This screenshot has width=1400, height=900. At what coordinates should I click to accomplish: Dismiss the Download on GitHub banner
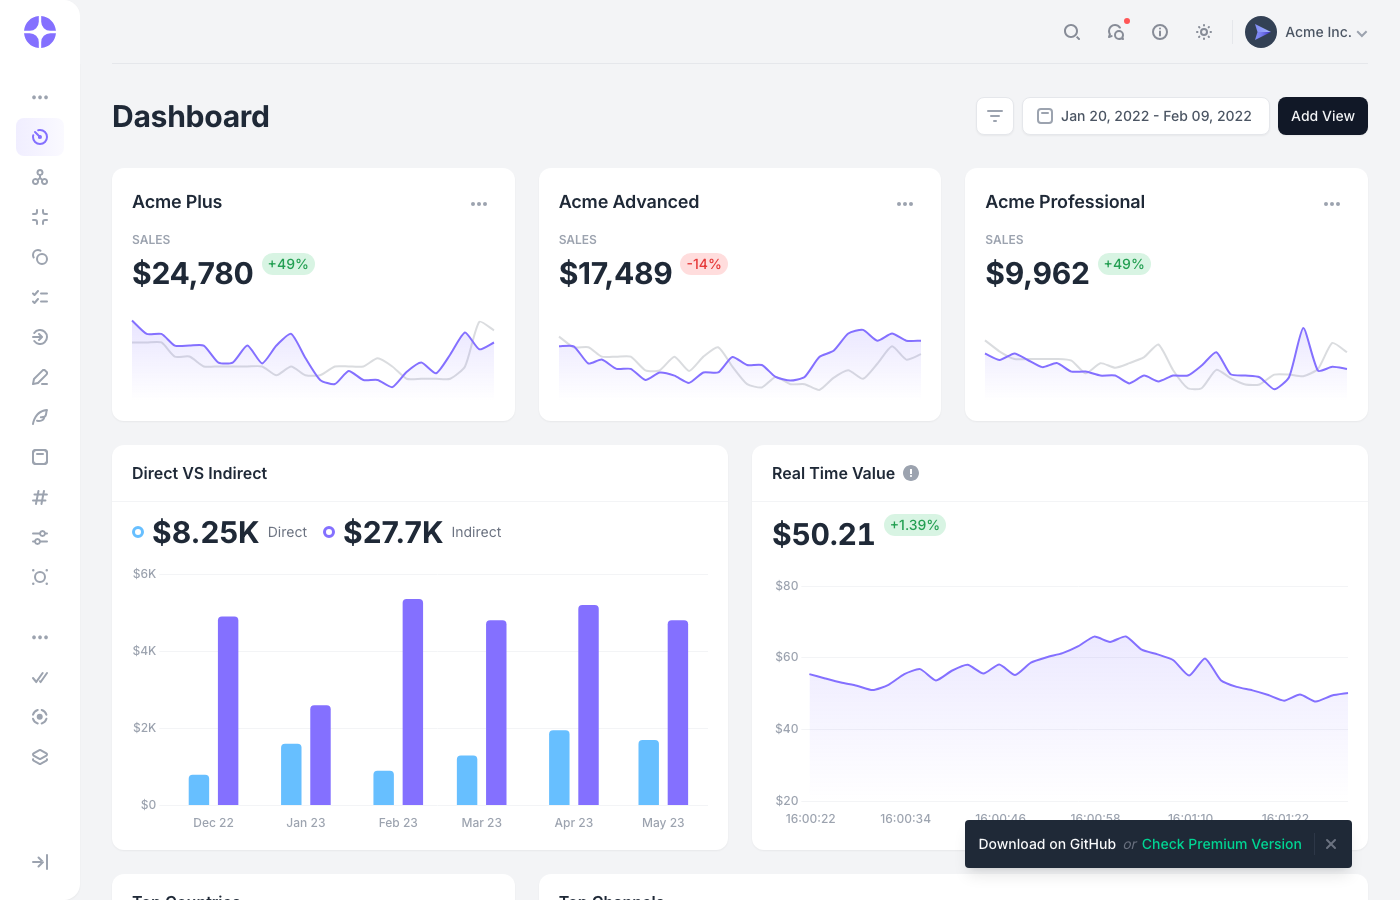click(x=1331, y=844)
